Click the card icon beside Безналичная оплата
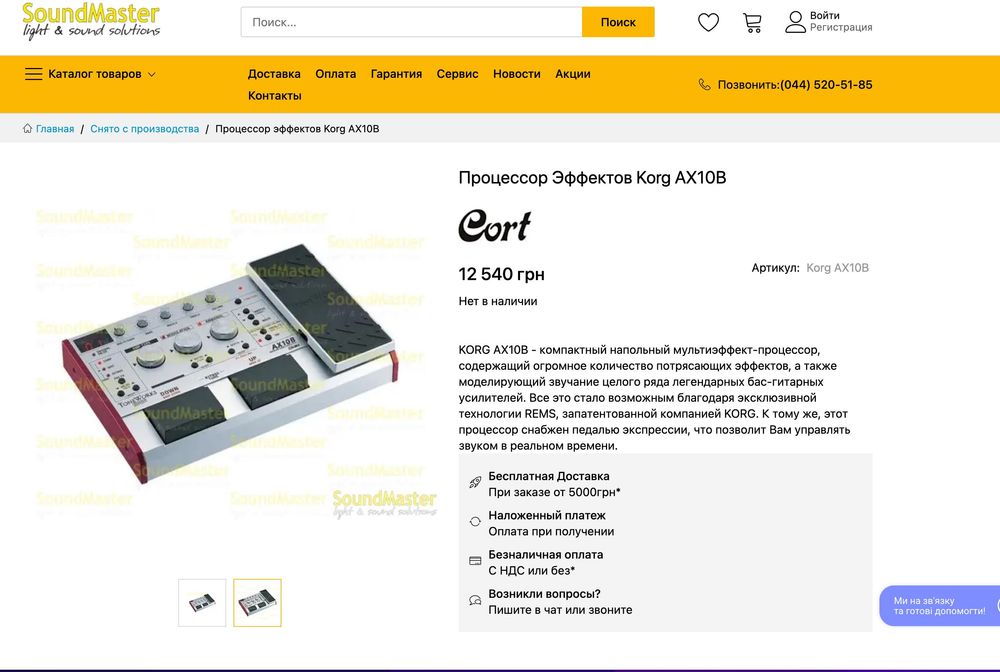Image resolution: width=1000 pixels, height=672 pixels. pyautogui.click(x=475, y=561)
